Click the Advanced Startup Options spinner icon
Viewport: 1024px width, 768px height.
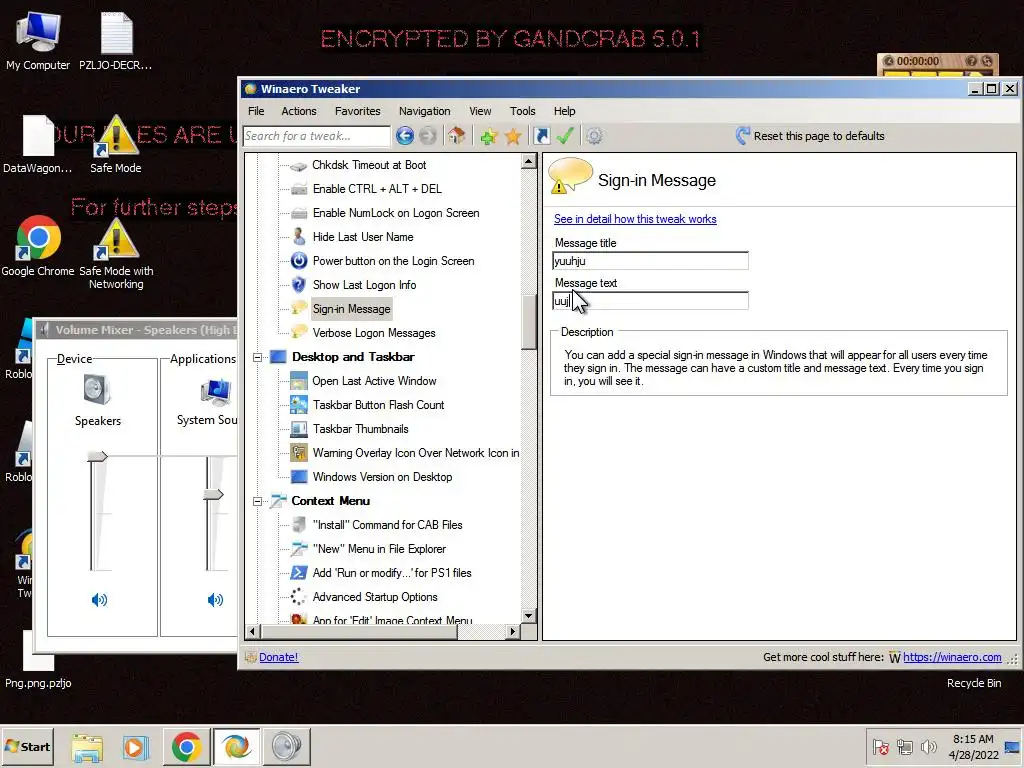click(x=298, y=596)
